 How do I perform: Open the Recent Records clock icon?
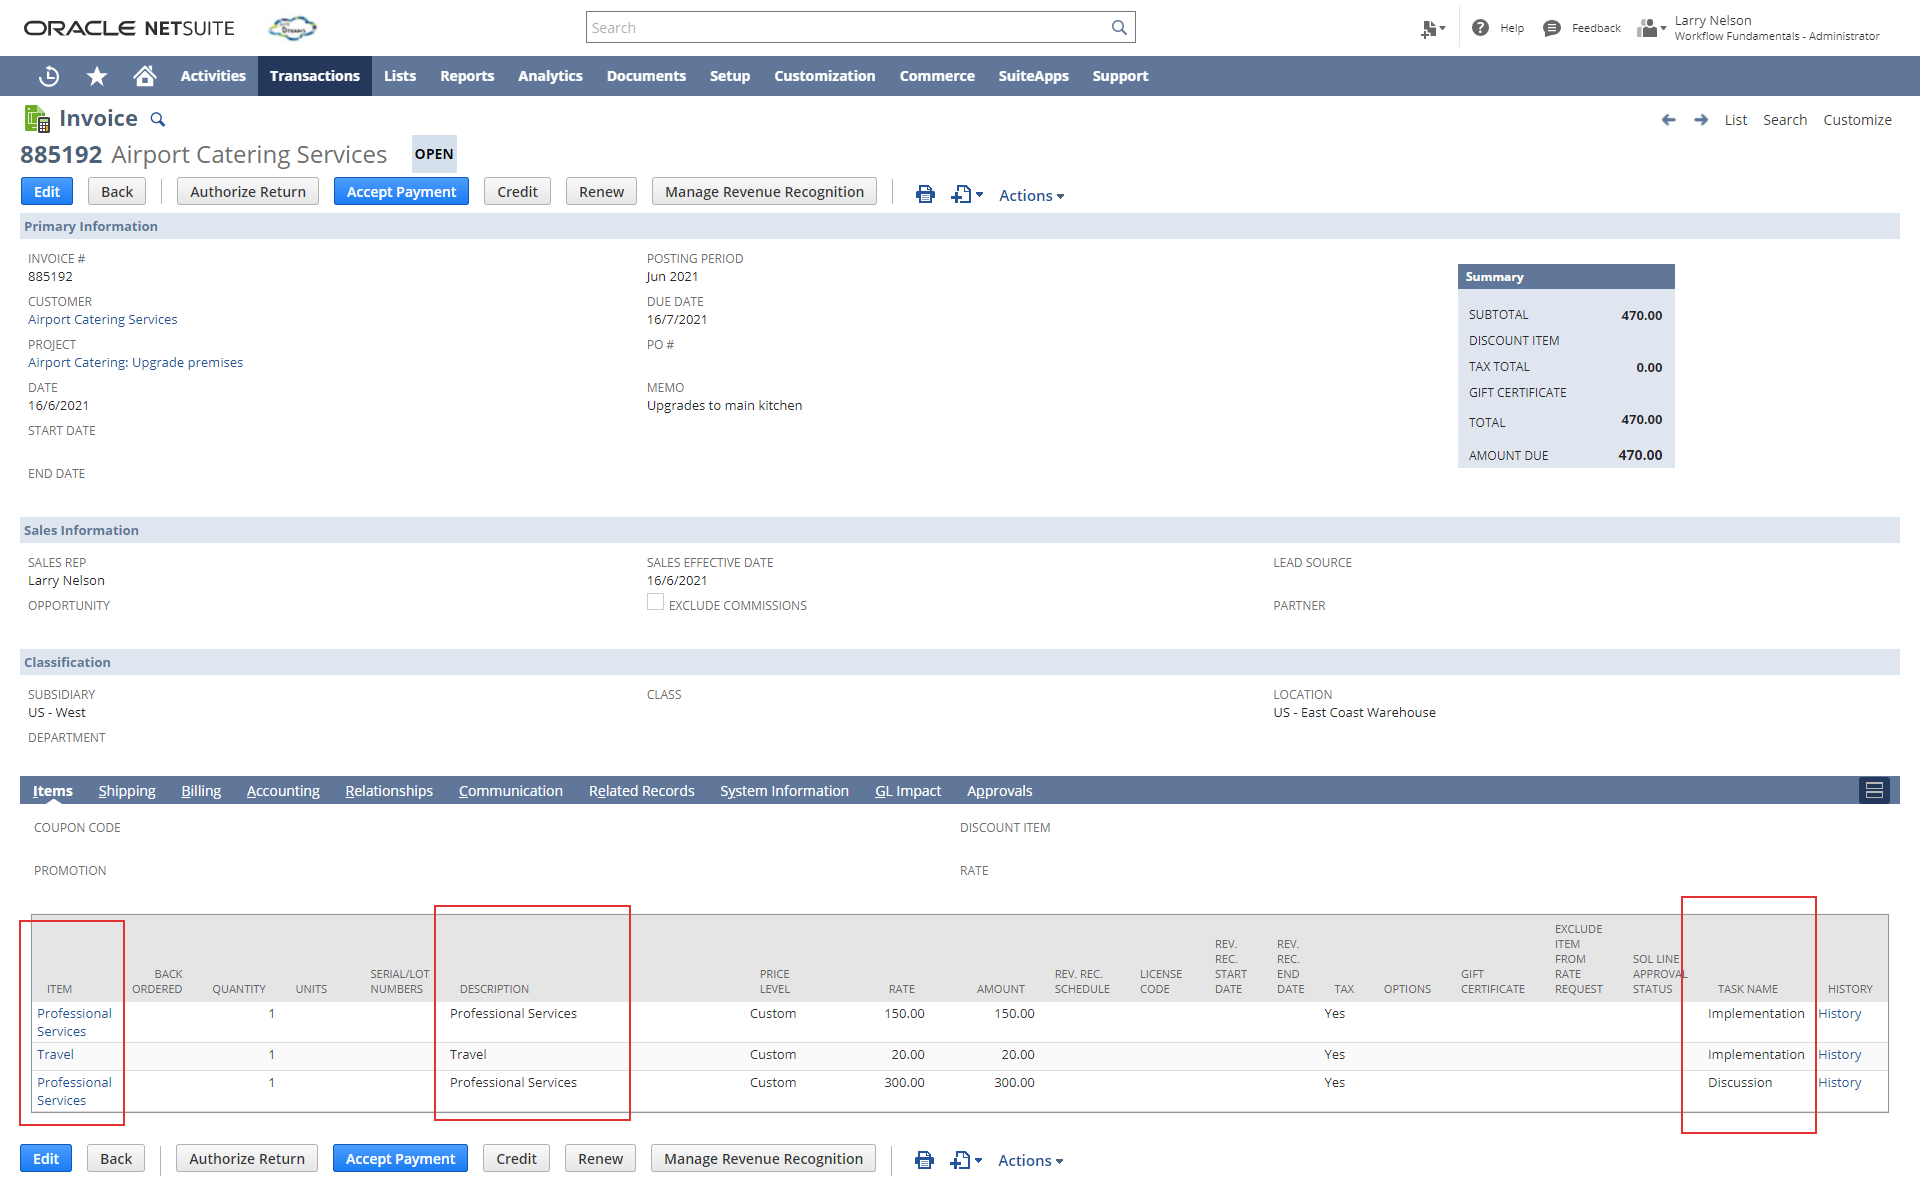click(49, 76)
